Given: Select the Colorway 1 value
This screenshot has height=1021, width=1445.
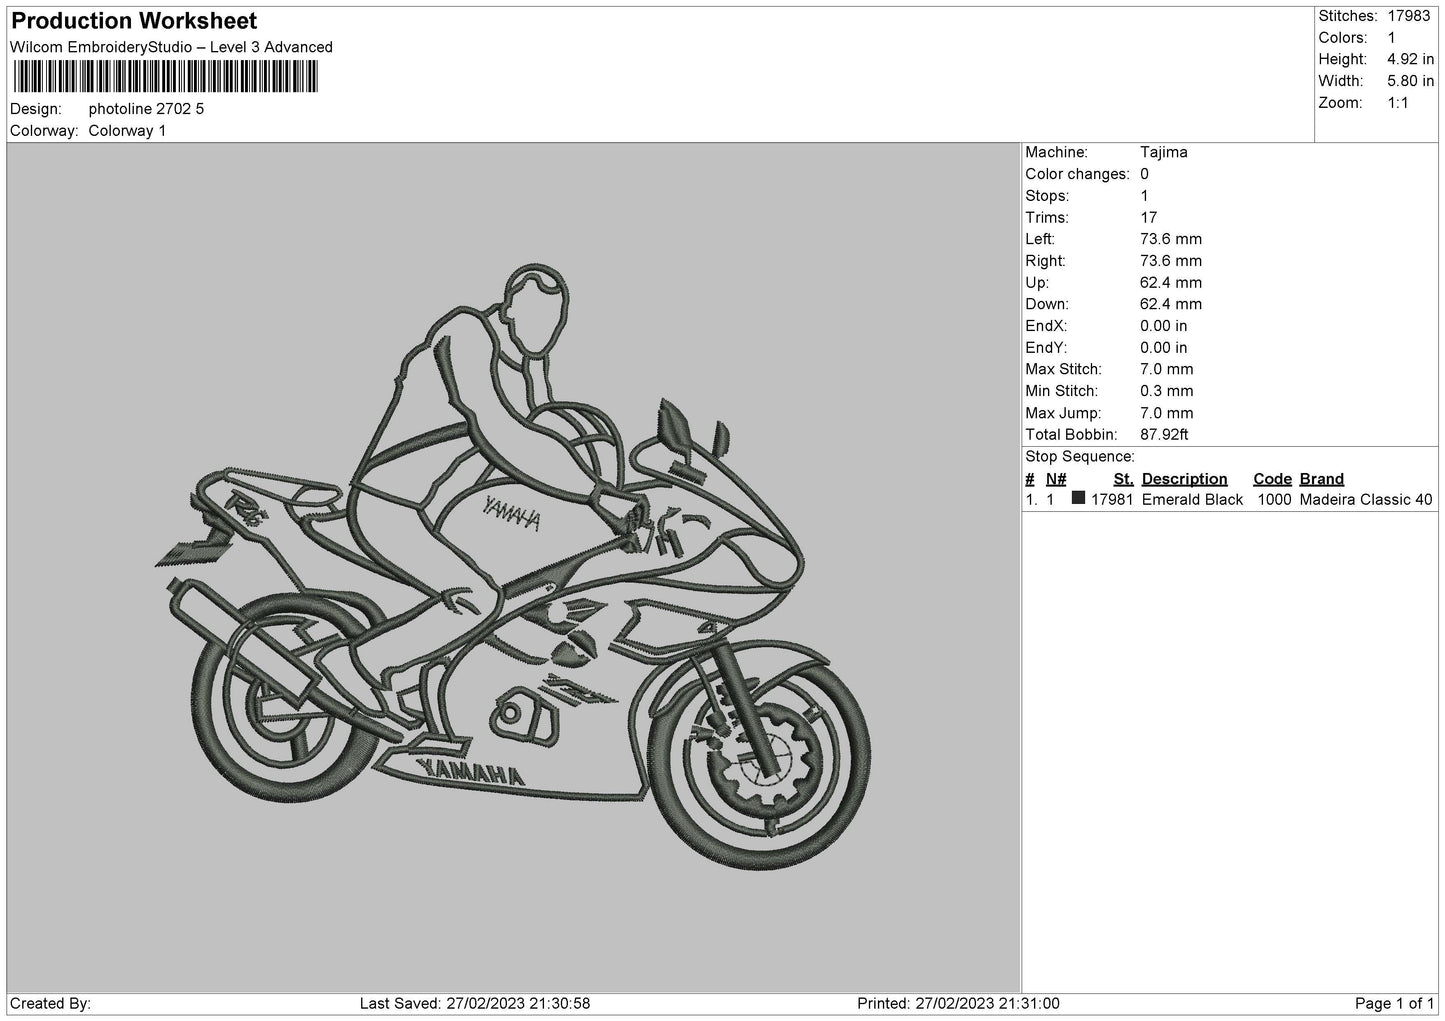Looking at the screenshot, I should pyautogui.click(x=127, y=131).
